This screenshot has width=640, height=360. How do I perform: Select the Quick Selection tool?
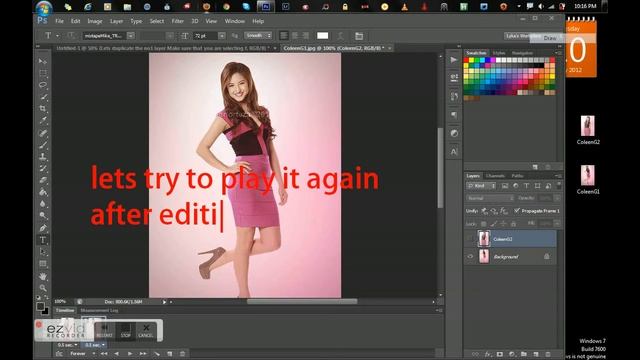point(42,97)
